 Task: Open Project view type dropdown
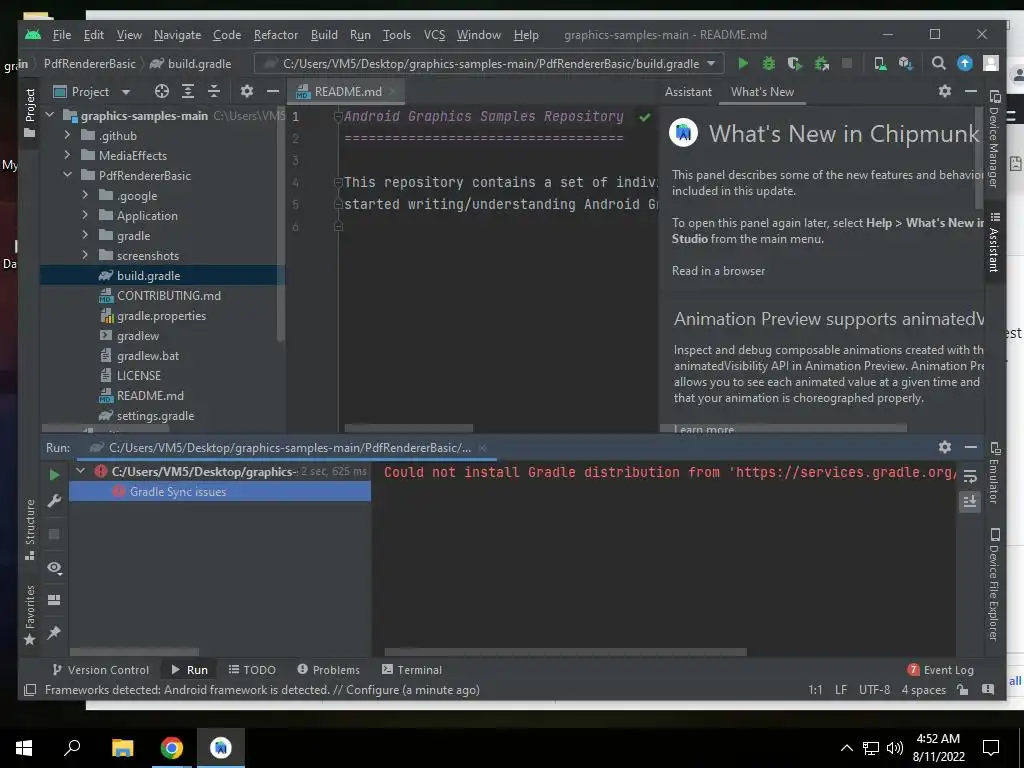126,92
